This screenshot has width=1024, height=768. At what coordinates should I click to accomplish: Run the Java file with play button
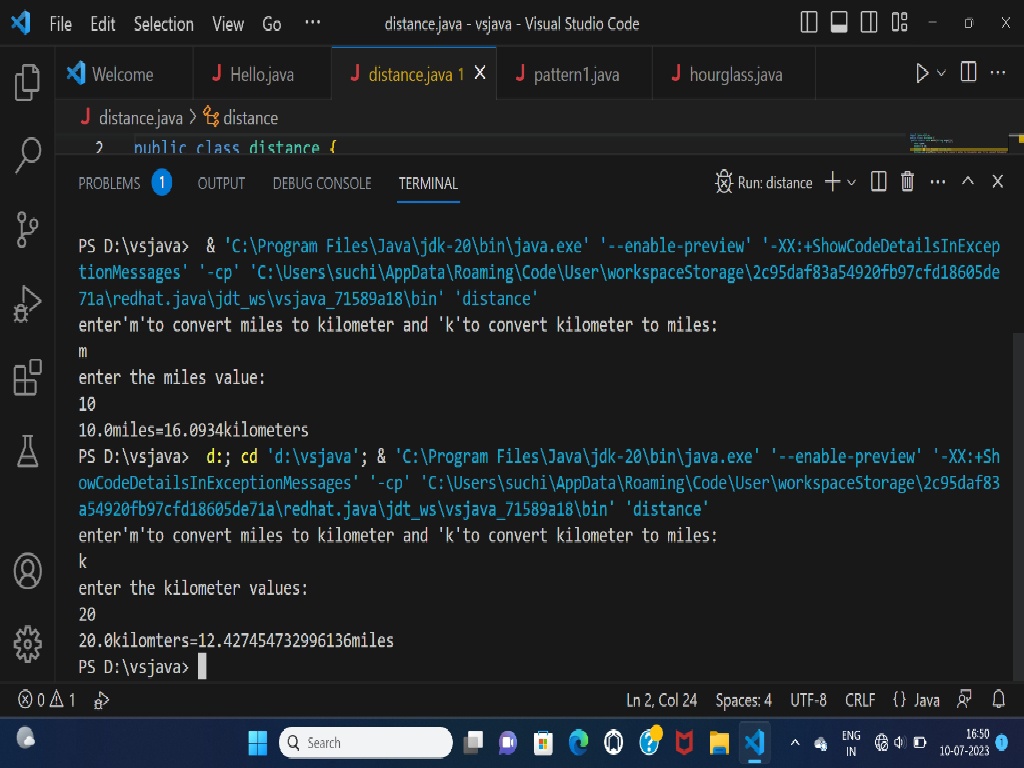[921, 73]
